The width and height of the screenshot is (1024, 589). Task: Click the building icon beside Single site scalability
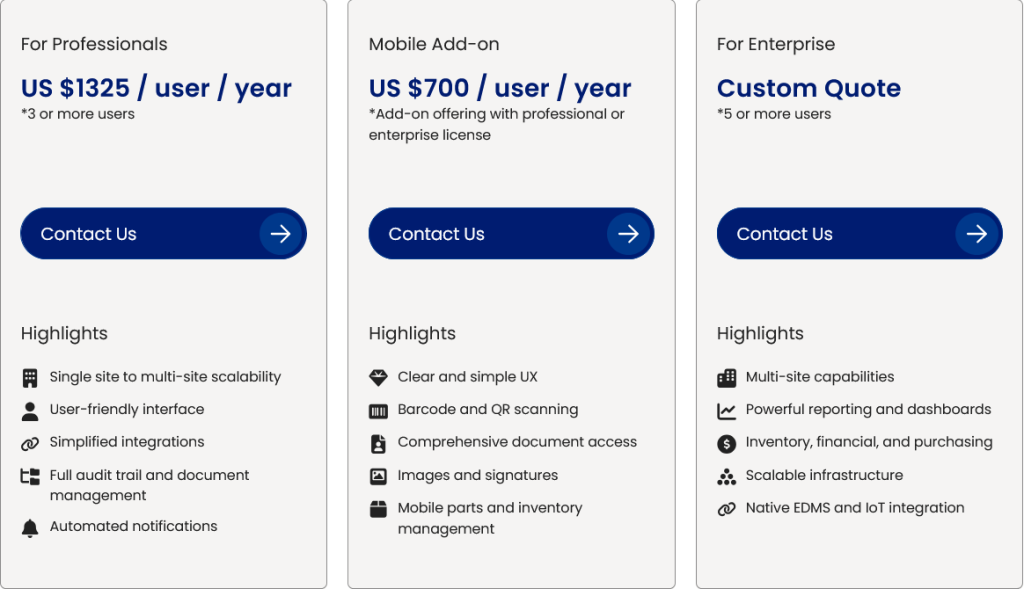[x=30, y=378]
